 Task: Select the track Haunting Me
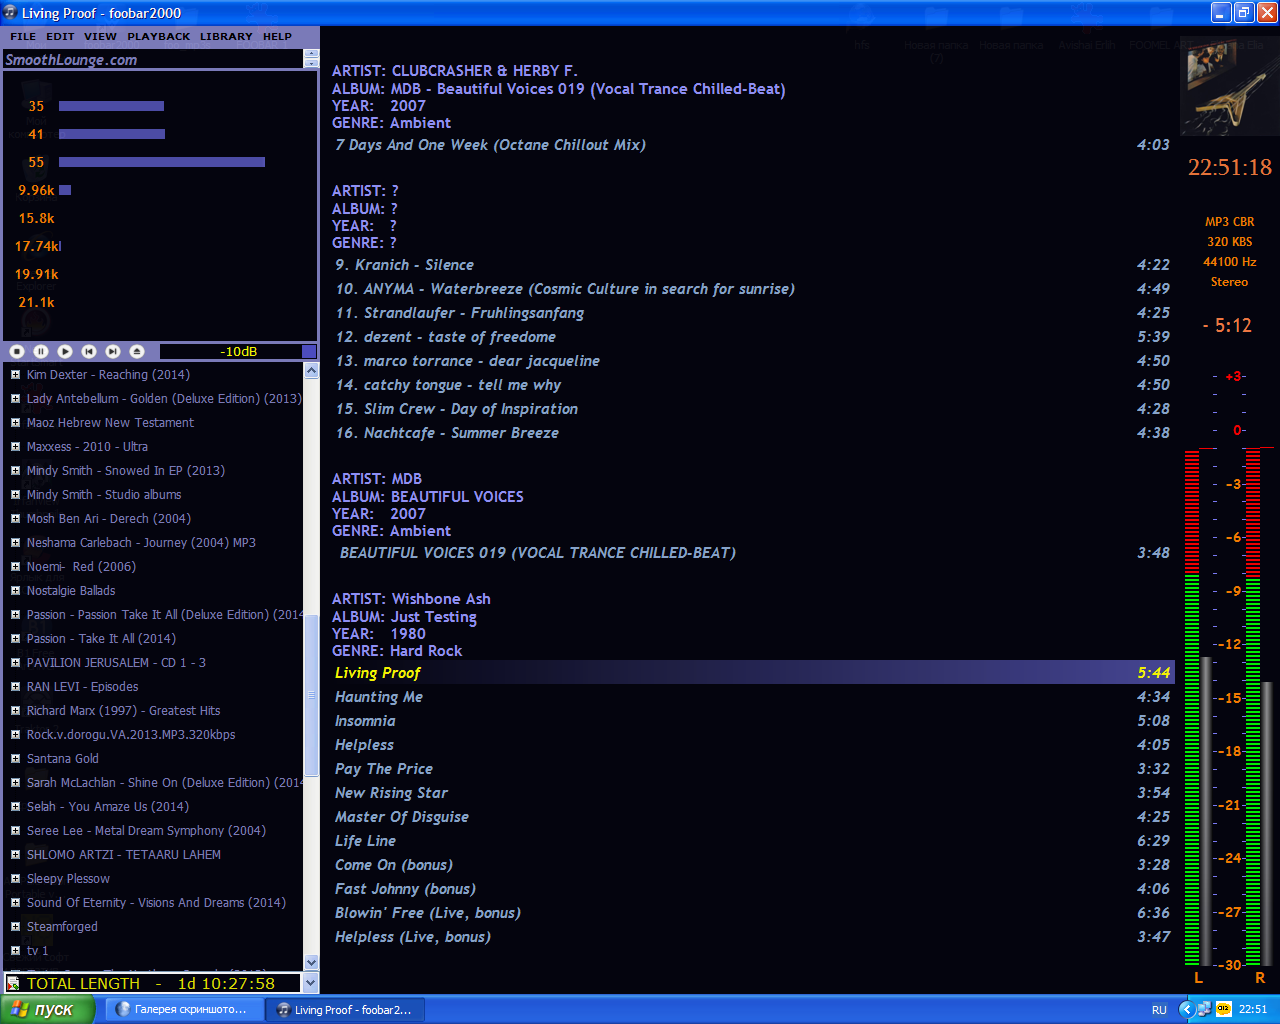379,697
